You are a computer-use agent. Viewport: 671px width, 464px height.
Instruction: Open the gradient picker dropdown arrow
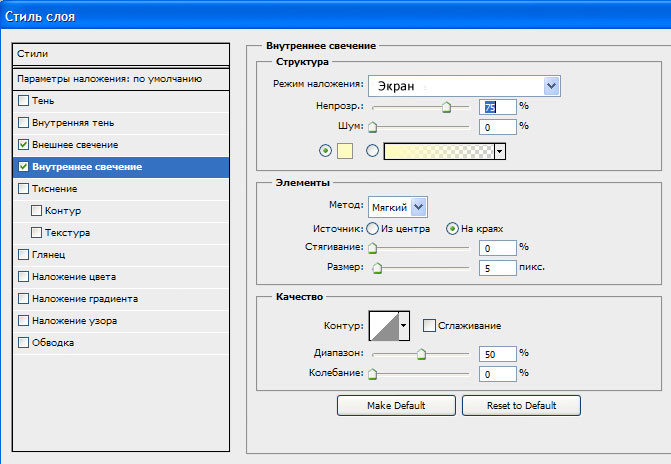click(x=500, y=152)
